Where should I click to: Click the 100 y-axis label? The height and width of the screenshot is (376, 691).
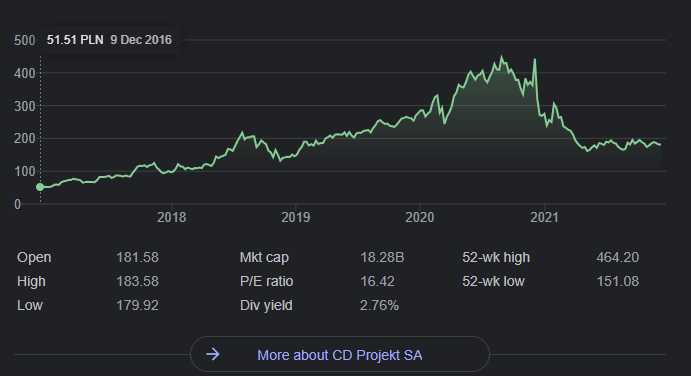pos(24,171)
